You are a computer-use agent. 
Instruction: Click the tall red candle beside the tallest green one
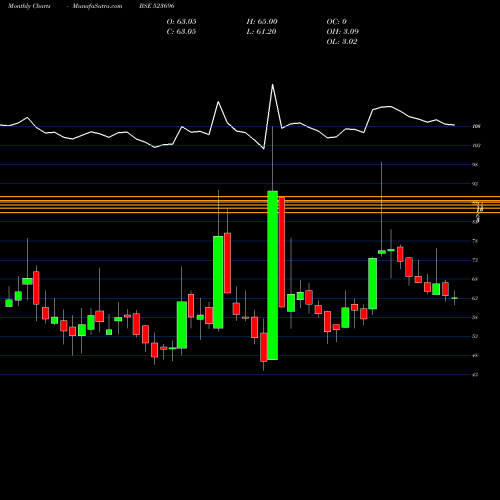pyautogui.click(x=282, y=252)
